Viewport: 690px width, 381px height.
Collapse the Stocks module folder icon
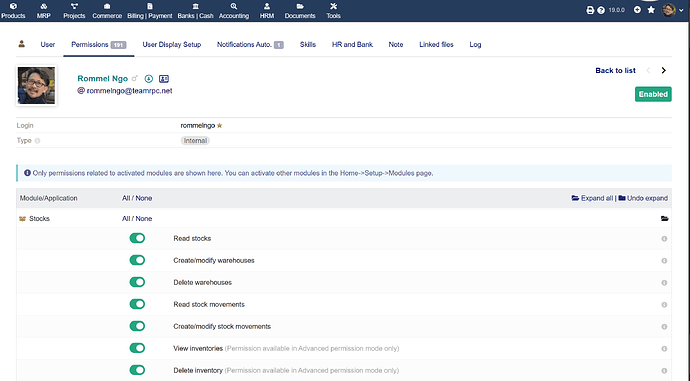[664, 219]
